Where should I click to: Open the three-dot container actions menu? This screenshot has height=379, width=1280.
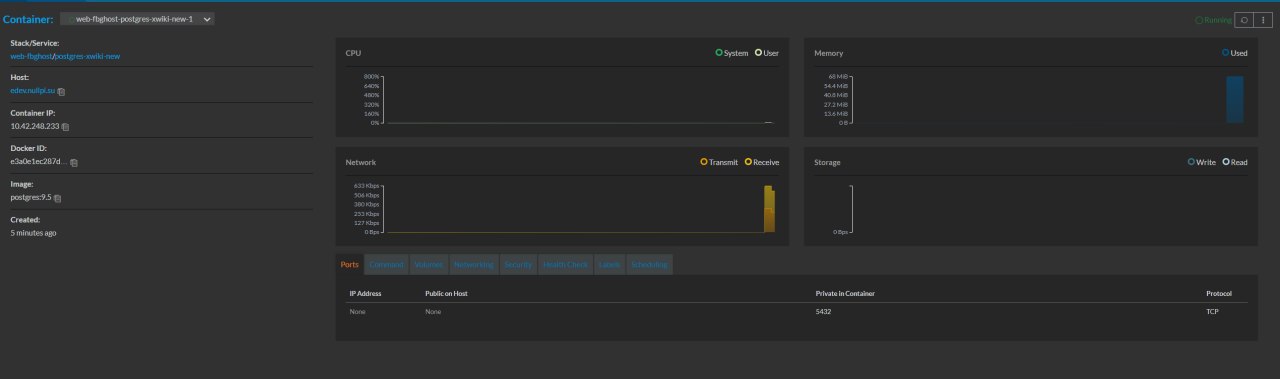pos(1264,19)
